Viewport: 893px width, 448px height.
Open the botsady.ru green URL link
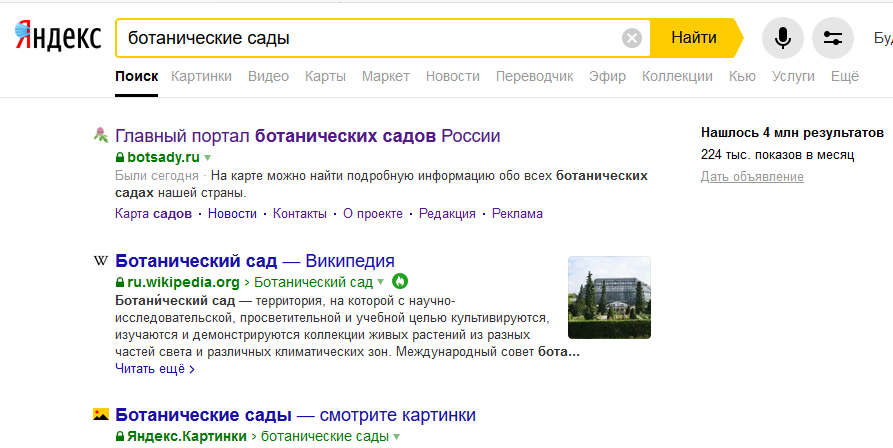tap(163, 157)
